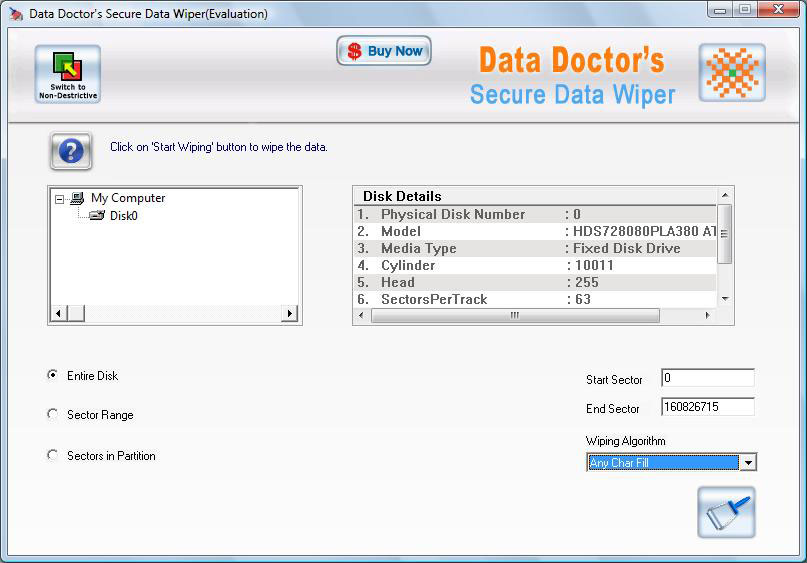Click the application icon in title bar
Screen dimensions: 807x563
(x=17, y=13)
